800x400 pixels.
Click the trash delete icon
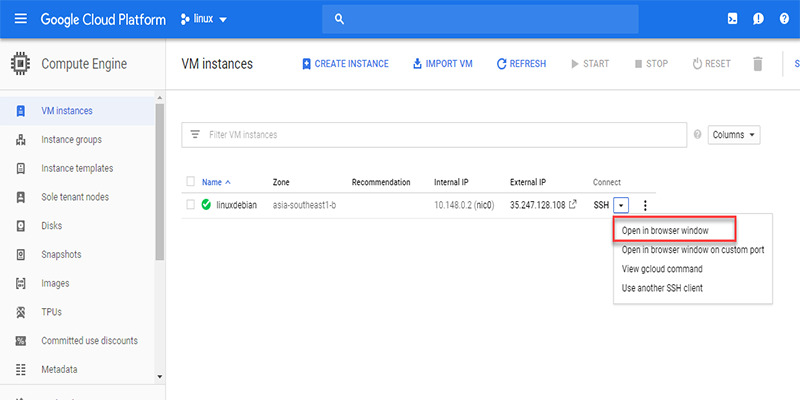[758, 64]
